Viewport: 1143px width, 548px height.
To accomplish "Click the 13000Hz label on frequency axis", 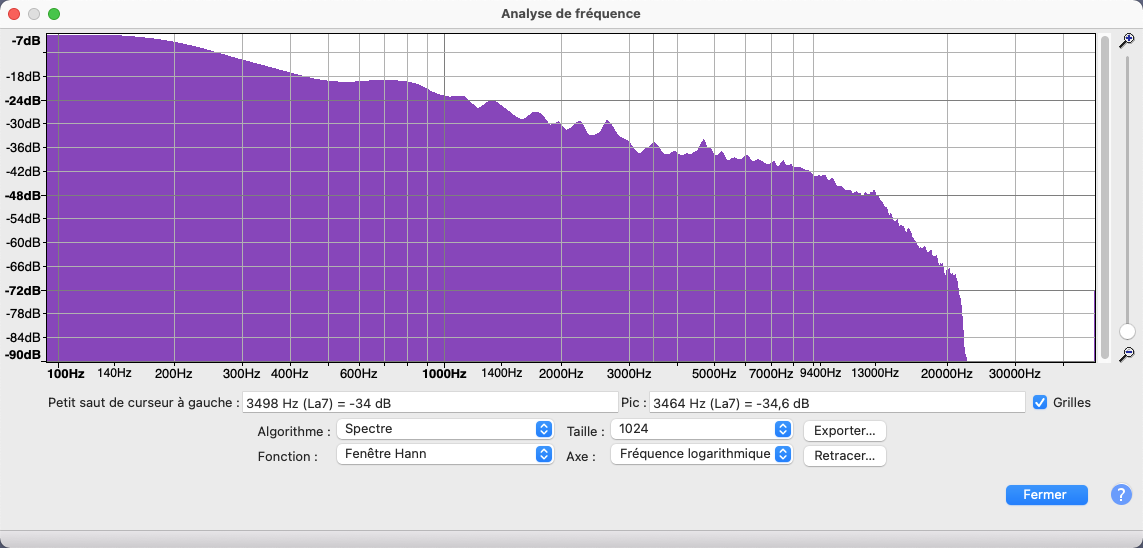I will point(874,373).
